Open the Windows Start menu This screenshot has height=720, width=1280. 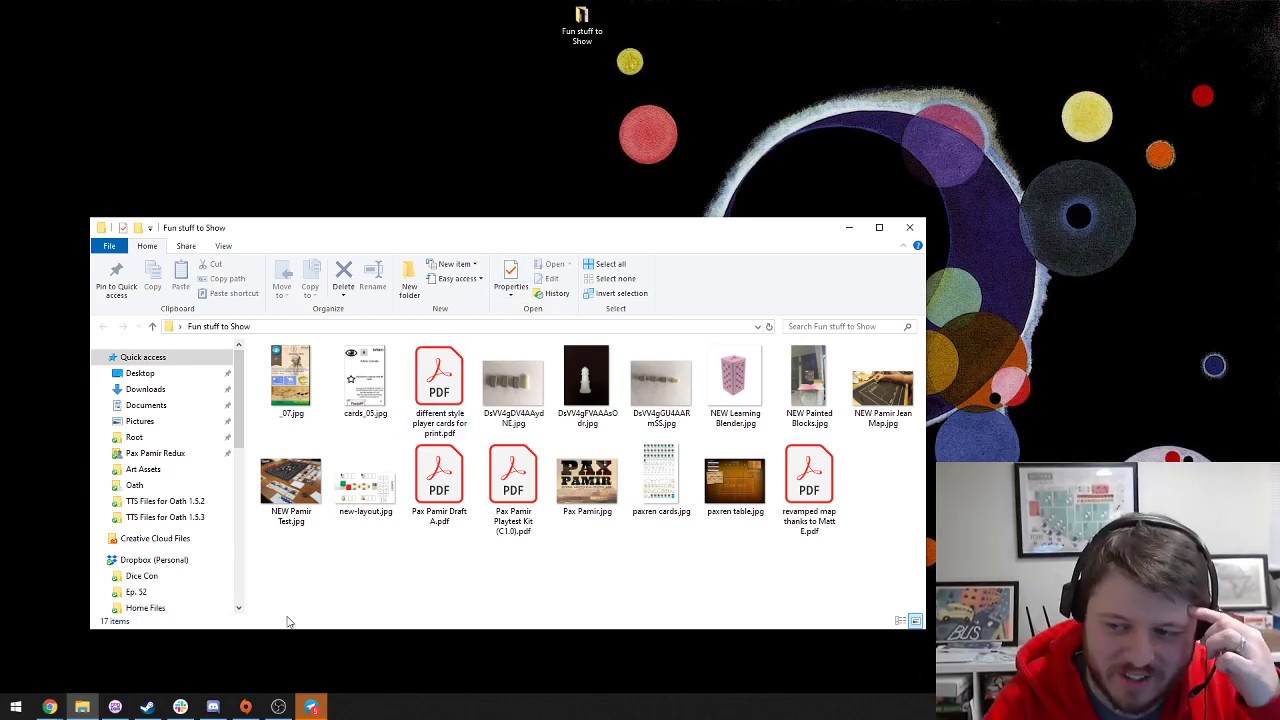16,707
